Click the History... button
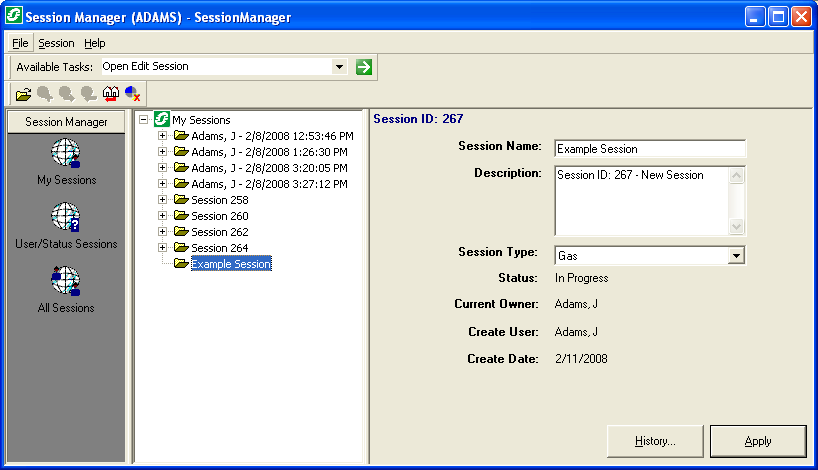The image size is (818, 470). [x=655, y=441]
